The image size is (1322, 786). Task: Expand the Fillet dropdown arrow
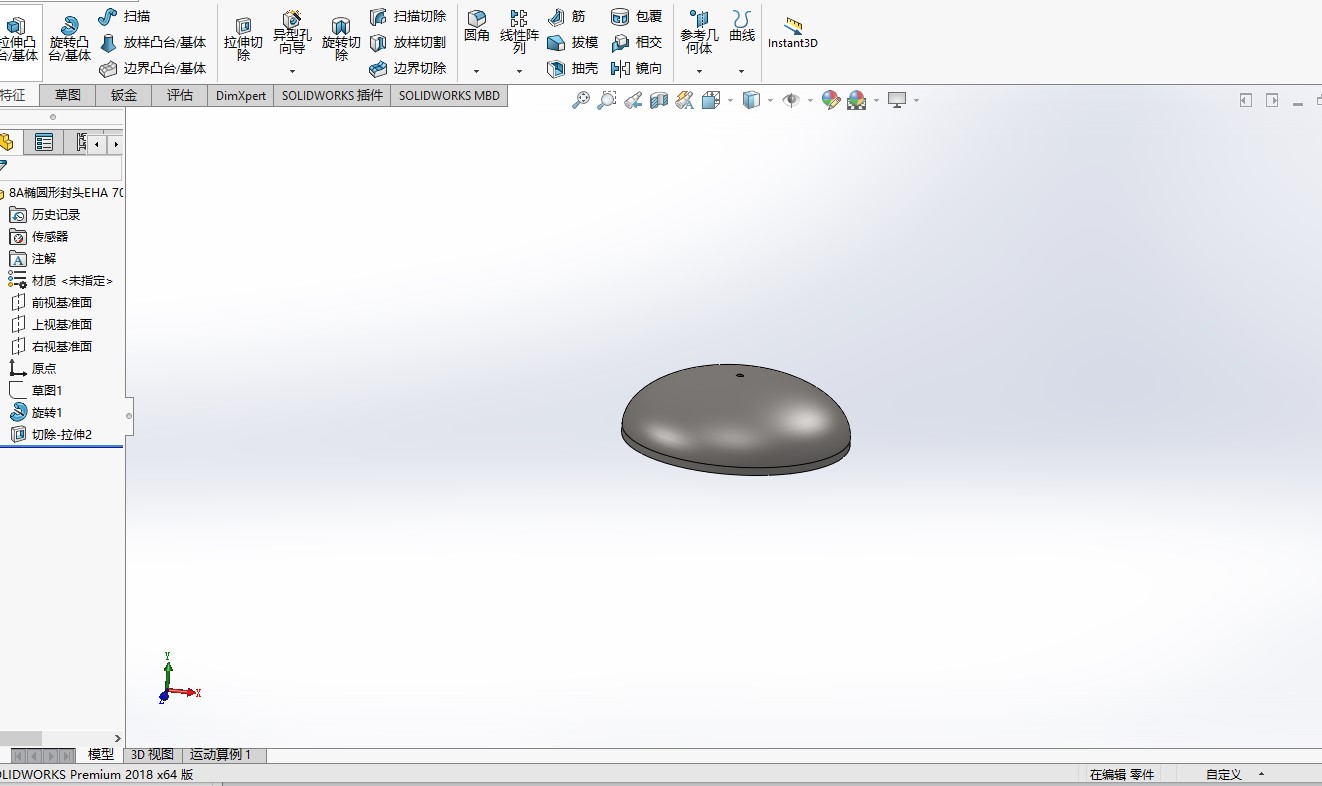click(476, 71)
